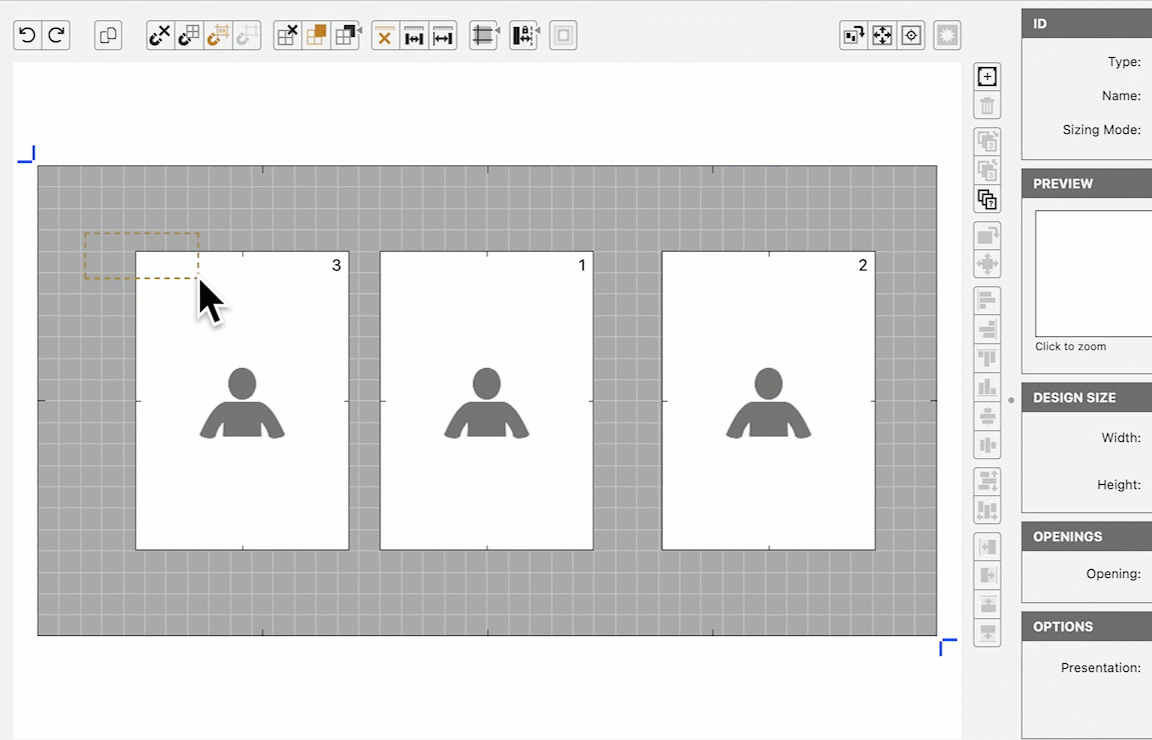Click the preview thumbnail to zoom
The height and width of the screenshot is (740, 1152).
pyautogui.click(x=1093, y=273)
